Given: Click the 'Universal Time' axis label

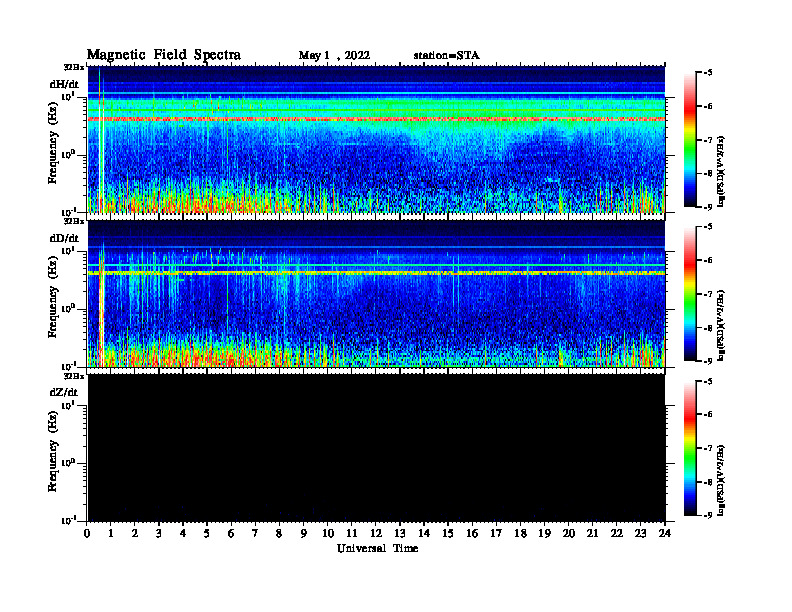Looking at the screenshot, I should pos(377,548).
